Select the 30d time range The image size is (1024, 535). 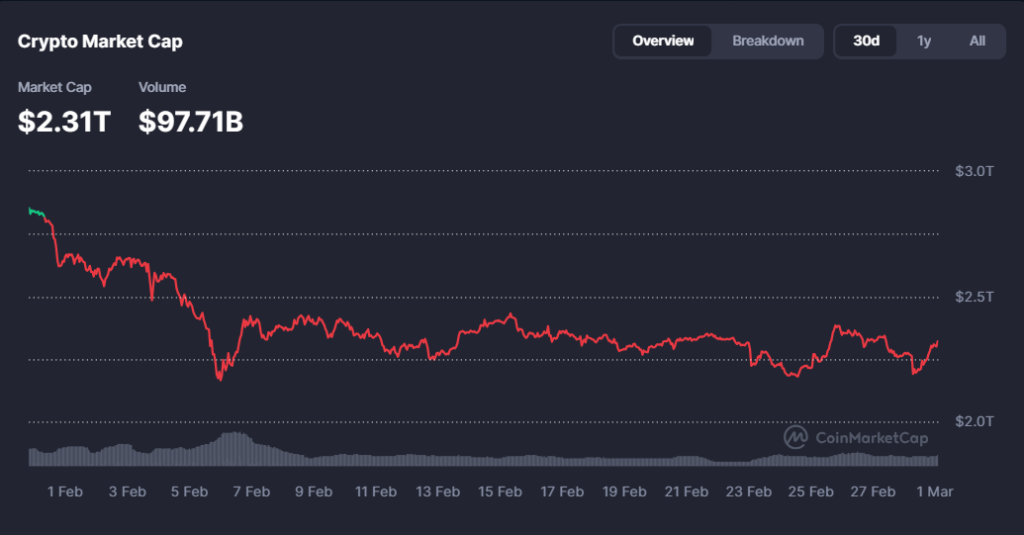click(x=866, y=41)
